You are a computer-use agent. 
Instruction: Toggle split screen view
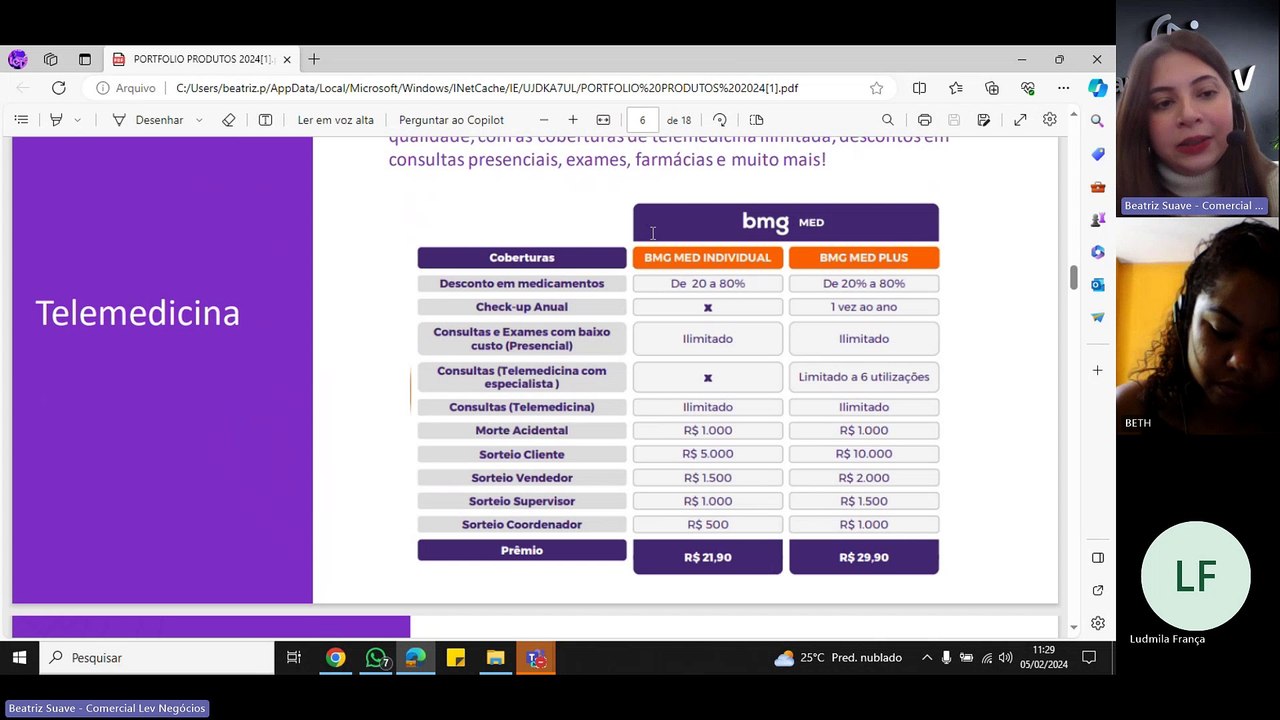pos(919,88)
